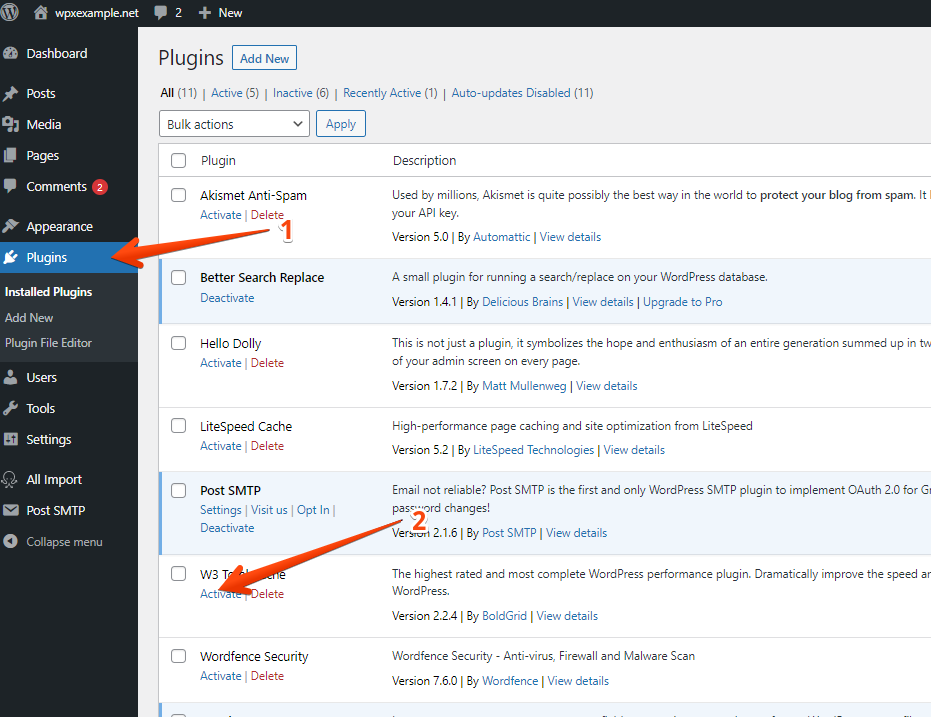Click the Users person icon
This screenshot has width=931, height=717.
coord(10,377)
